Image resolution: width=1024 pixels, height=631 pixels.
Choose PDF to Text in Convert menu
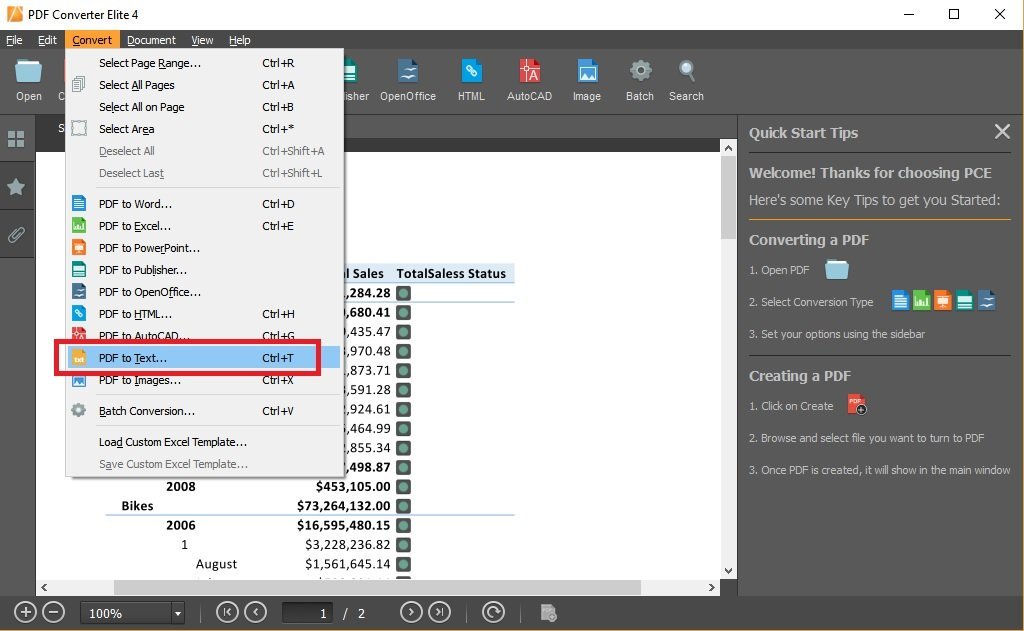click(x=133, y=358)
